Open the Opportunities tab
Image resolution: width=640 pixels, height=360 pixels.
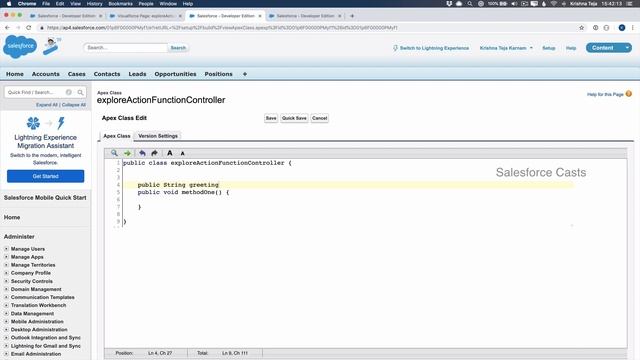(x=175, y=74)
